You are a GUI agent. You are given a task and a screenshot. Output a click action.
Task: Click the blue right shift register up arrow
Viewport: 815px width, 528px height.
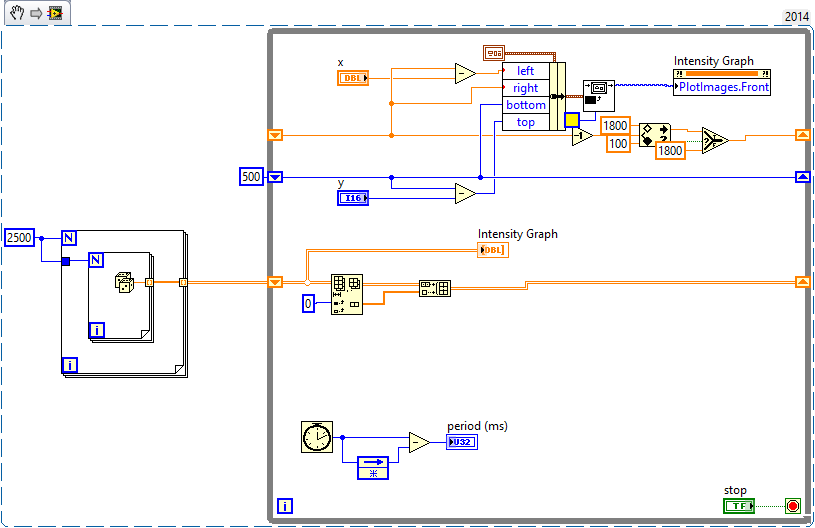803,177
